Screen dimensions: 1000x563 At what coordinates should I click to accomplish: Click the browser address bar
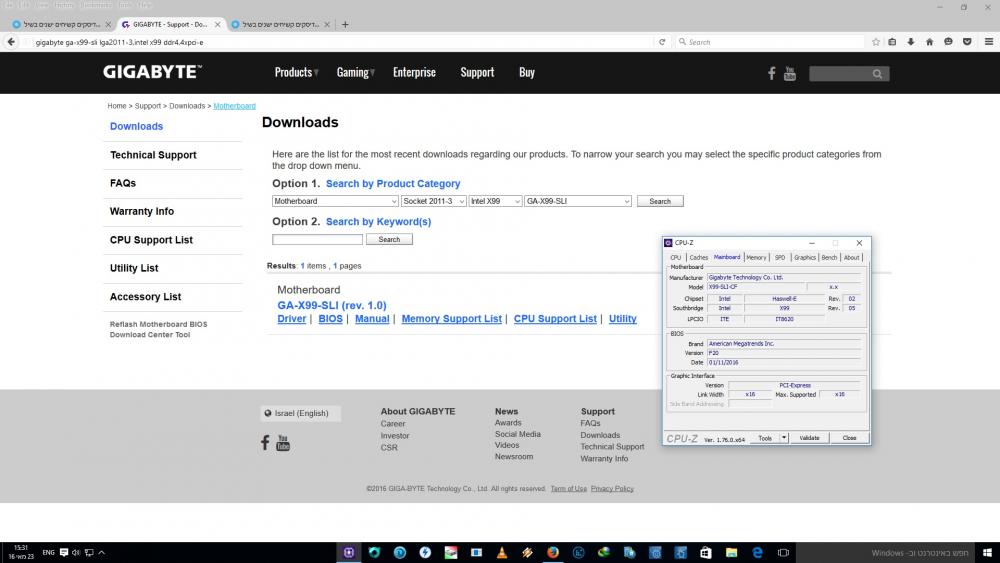click(341, 42)
